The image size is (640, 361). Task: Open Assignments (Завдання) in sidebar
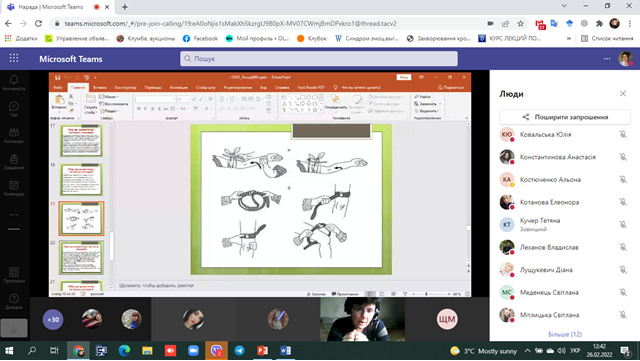pyautogui.click(x=14, y=162)
